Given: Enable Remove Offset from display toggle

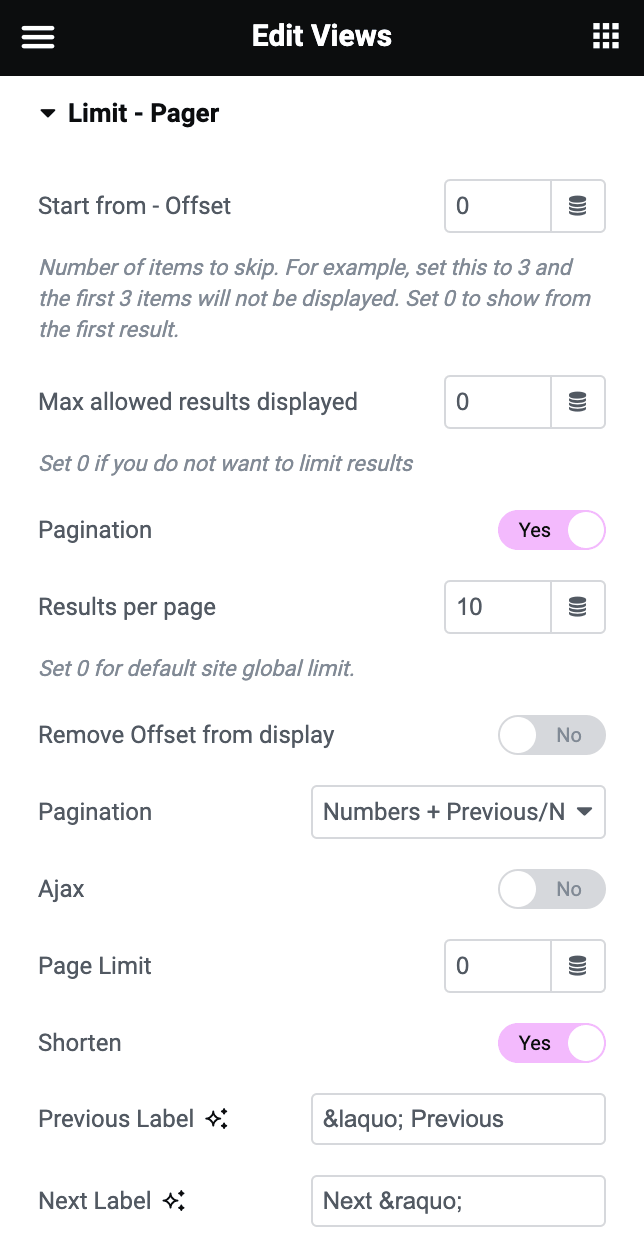Looking at the screenshot, I should [552, 735].
